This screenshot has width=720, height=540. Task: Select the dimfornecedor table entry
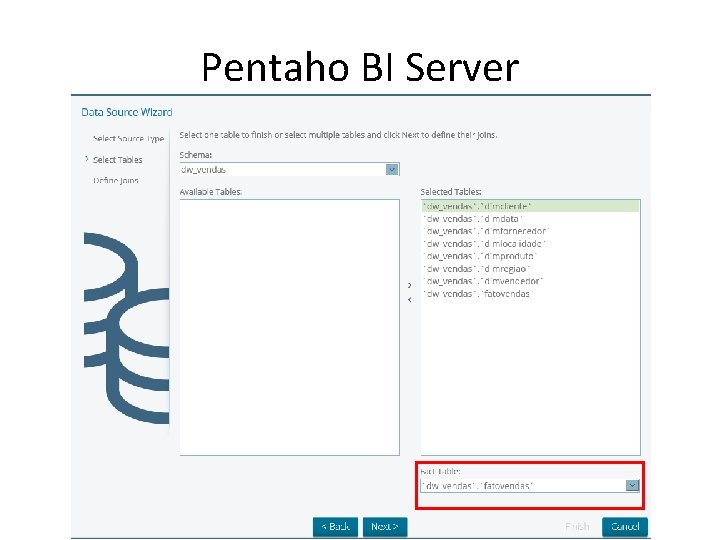pyautogui.click(x=530, y=231)
